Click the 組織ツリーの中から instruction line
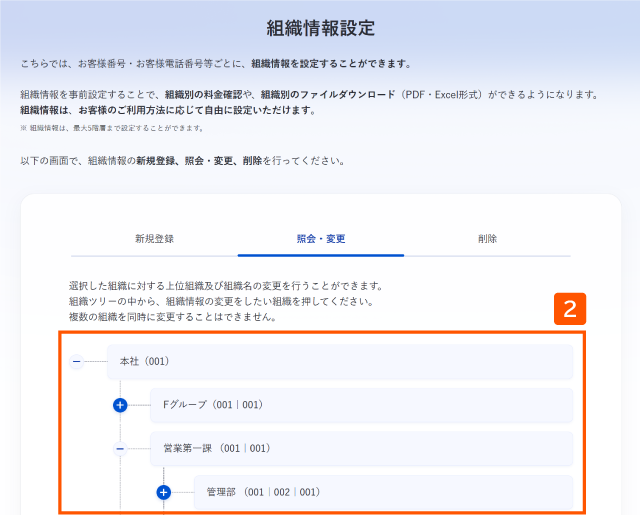Image resolution: width=640 pixels, height=515 pixels. pyautogui.click(x=221, y=301)
